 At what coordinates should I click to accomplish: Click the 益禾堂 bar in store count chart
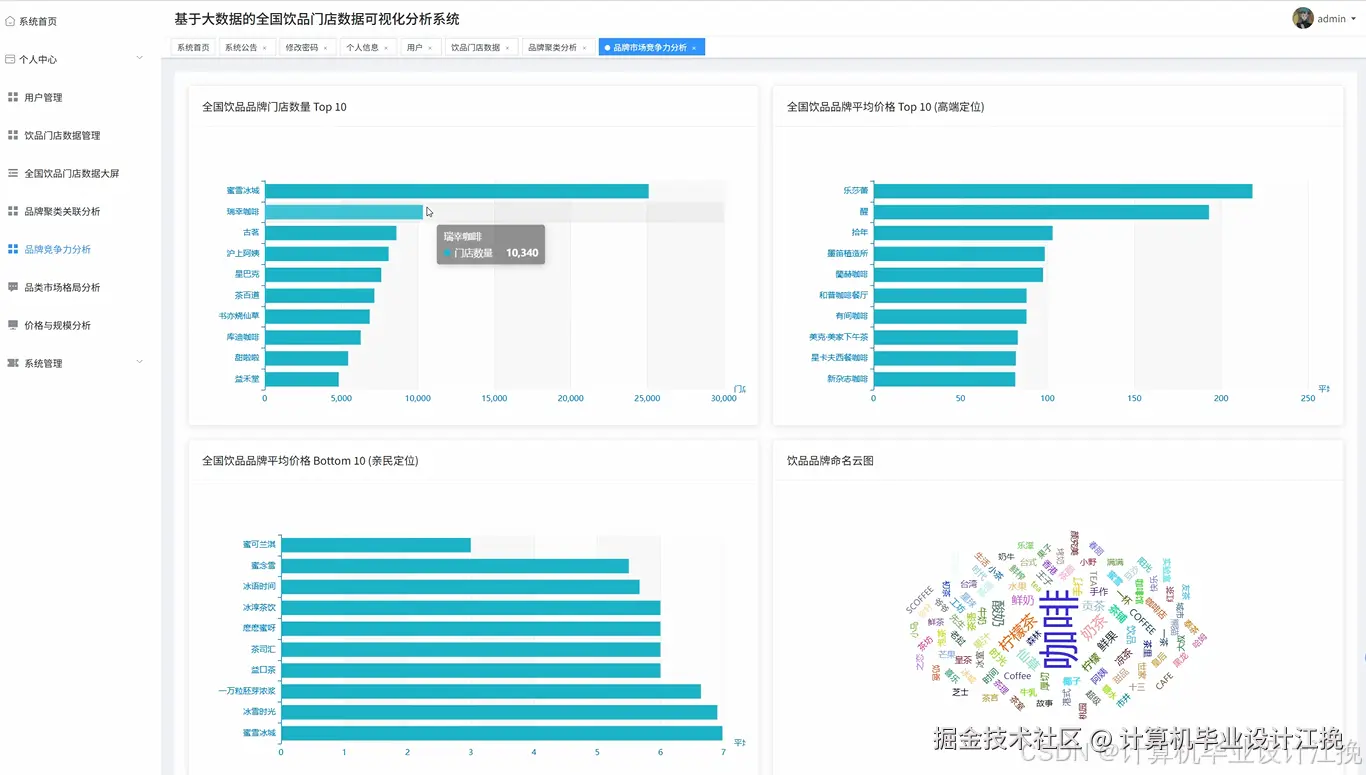(x=302, y=379)
